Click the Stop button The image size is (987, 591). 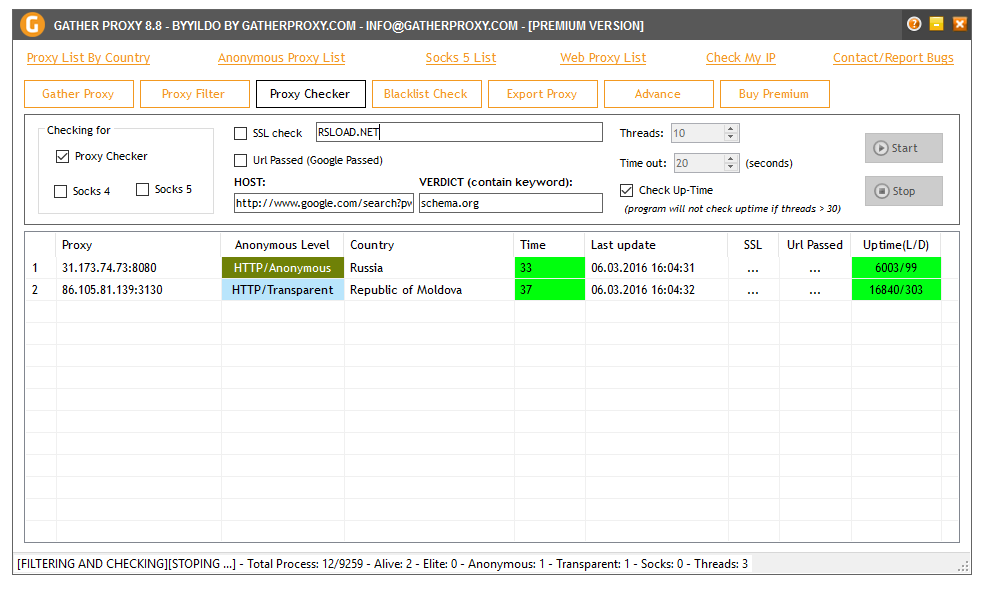click(903, 191)
